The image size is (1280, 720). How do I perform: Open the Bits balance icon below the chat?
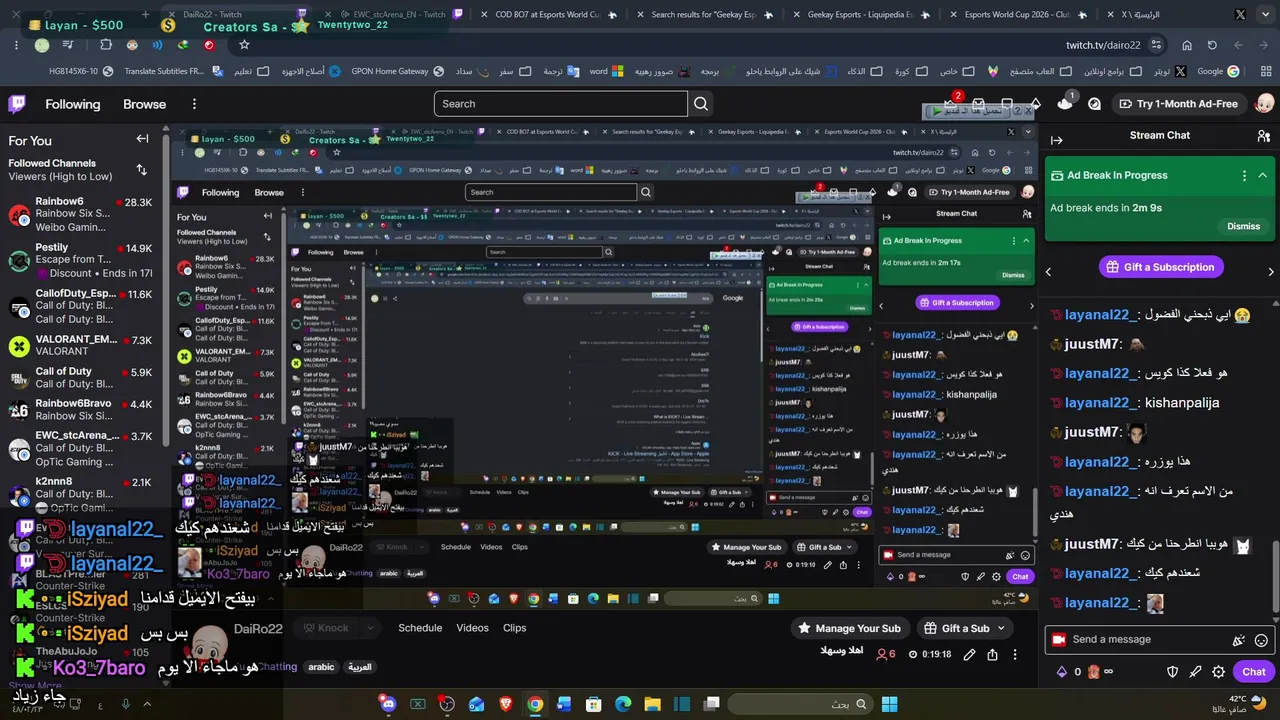click(1062, 672)
